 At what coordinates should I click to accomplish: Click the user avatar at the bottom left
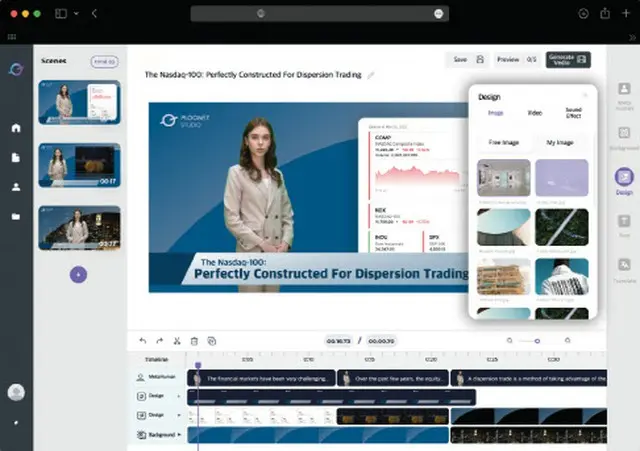tap(16, 393)
